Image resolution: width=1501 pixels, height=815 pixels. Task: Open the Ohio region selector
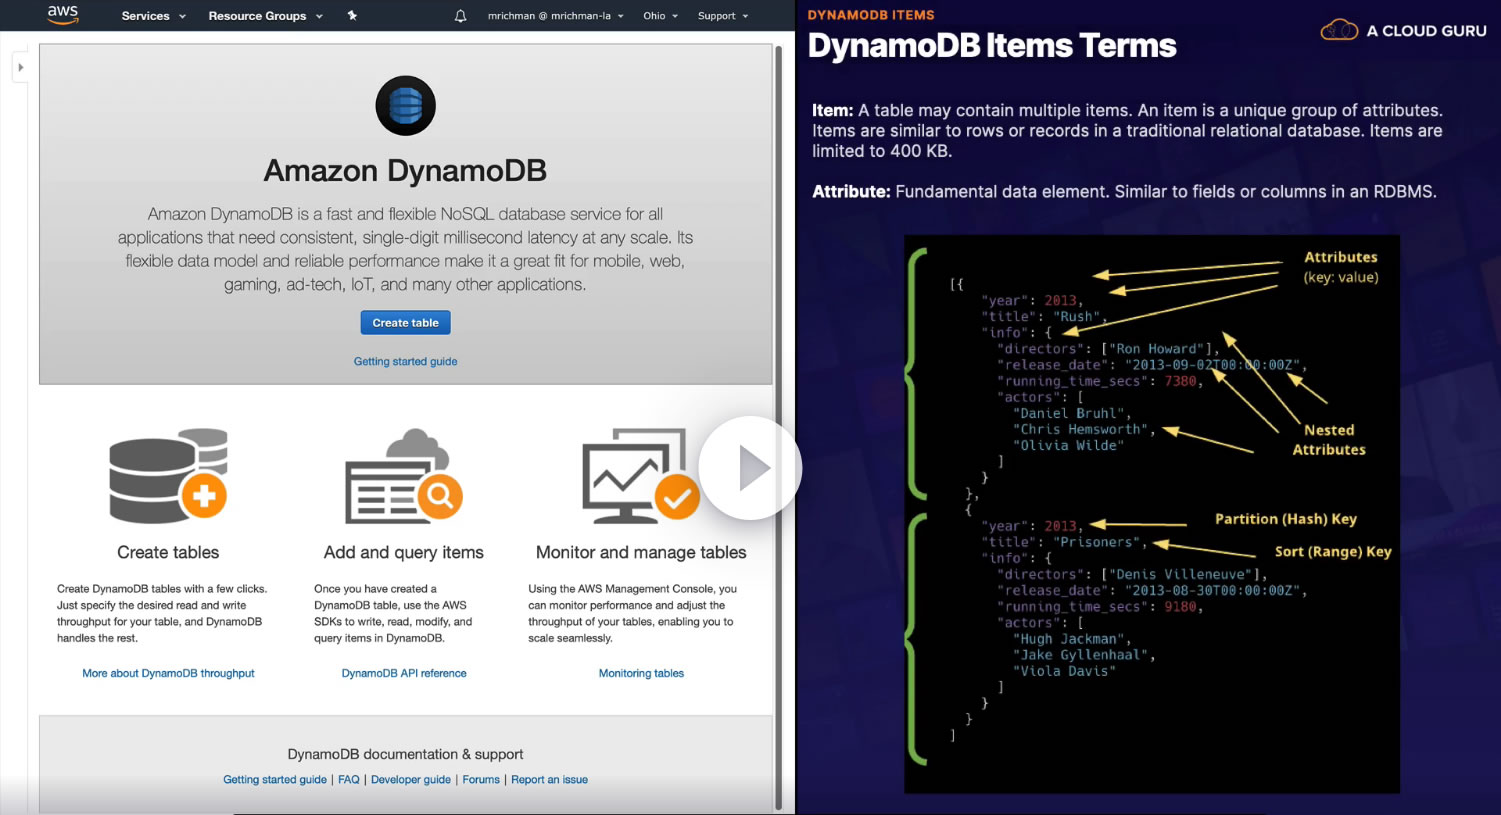coord(660,16)
